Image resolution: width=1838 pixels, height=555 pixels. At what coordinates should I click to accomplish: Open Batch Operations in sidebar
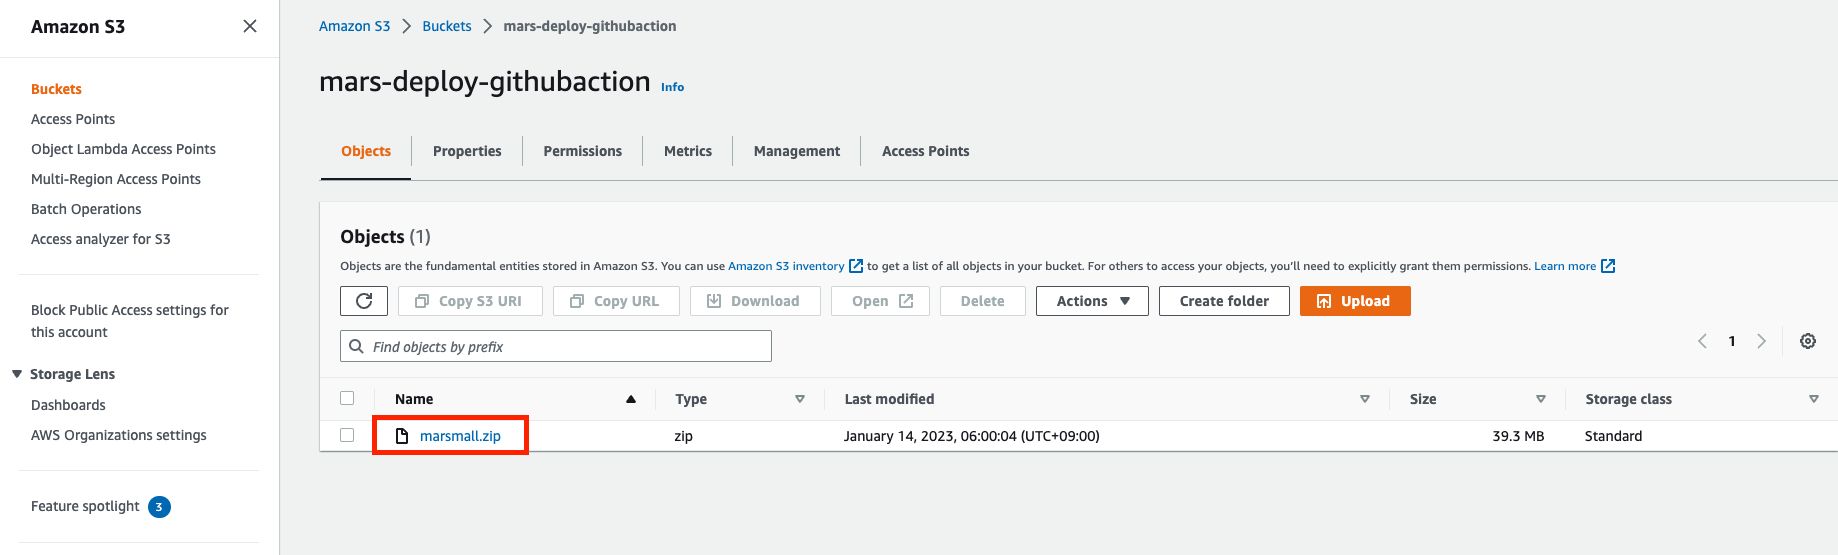[86, 209]
